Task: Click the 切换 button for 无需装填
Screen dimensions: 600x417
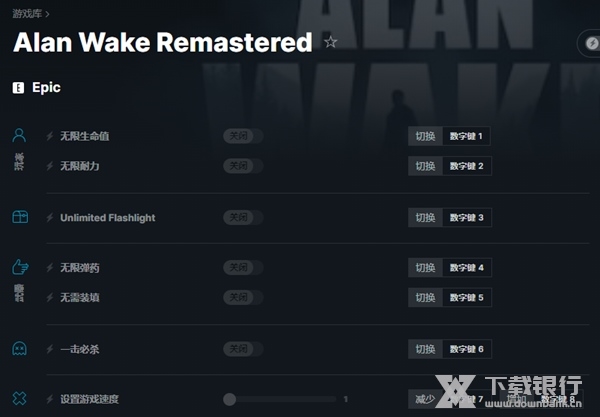Action: (425, 298)
